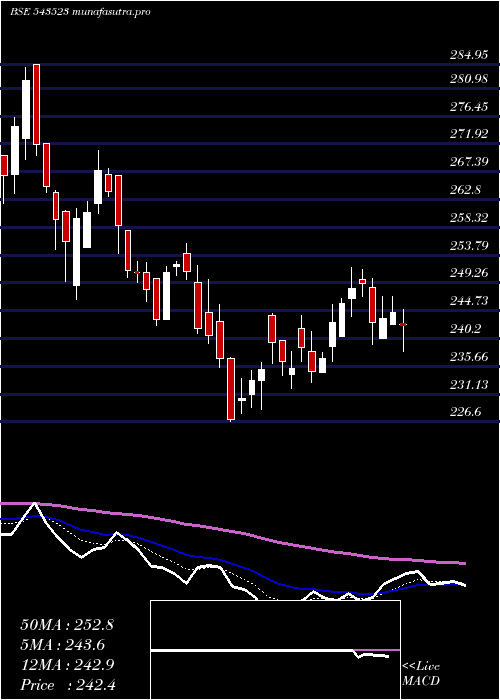Click the Price : 242.4 readout
The width and height of the screenshot is (500, 700).
(x=68, y=685)
